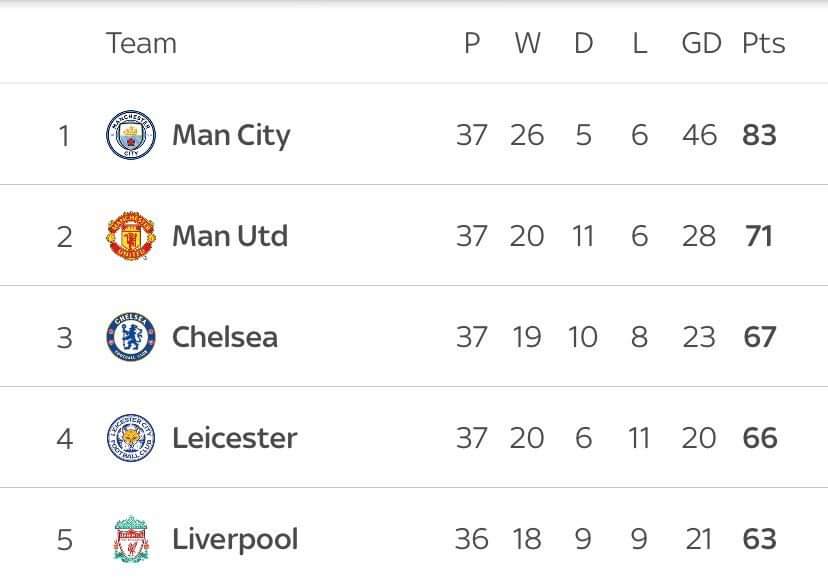Open the Man Utd team link

(x=230, y=236)
